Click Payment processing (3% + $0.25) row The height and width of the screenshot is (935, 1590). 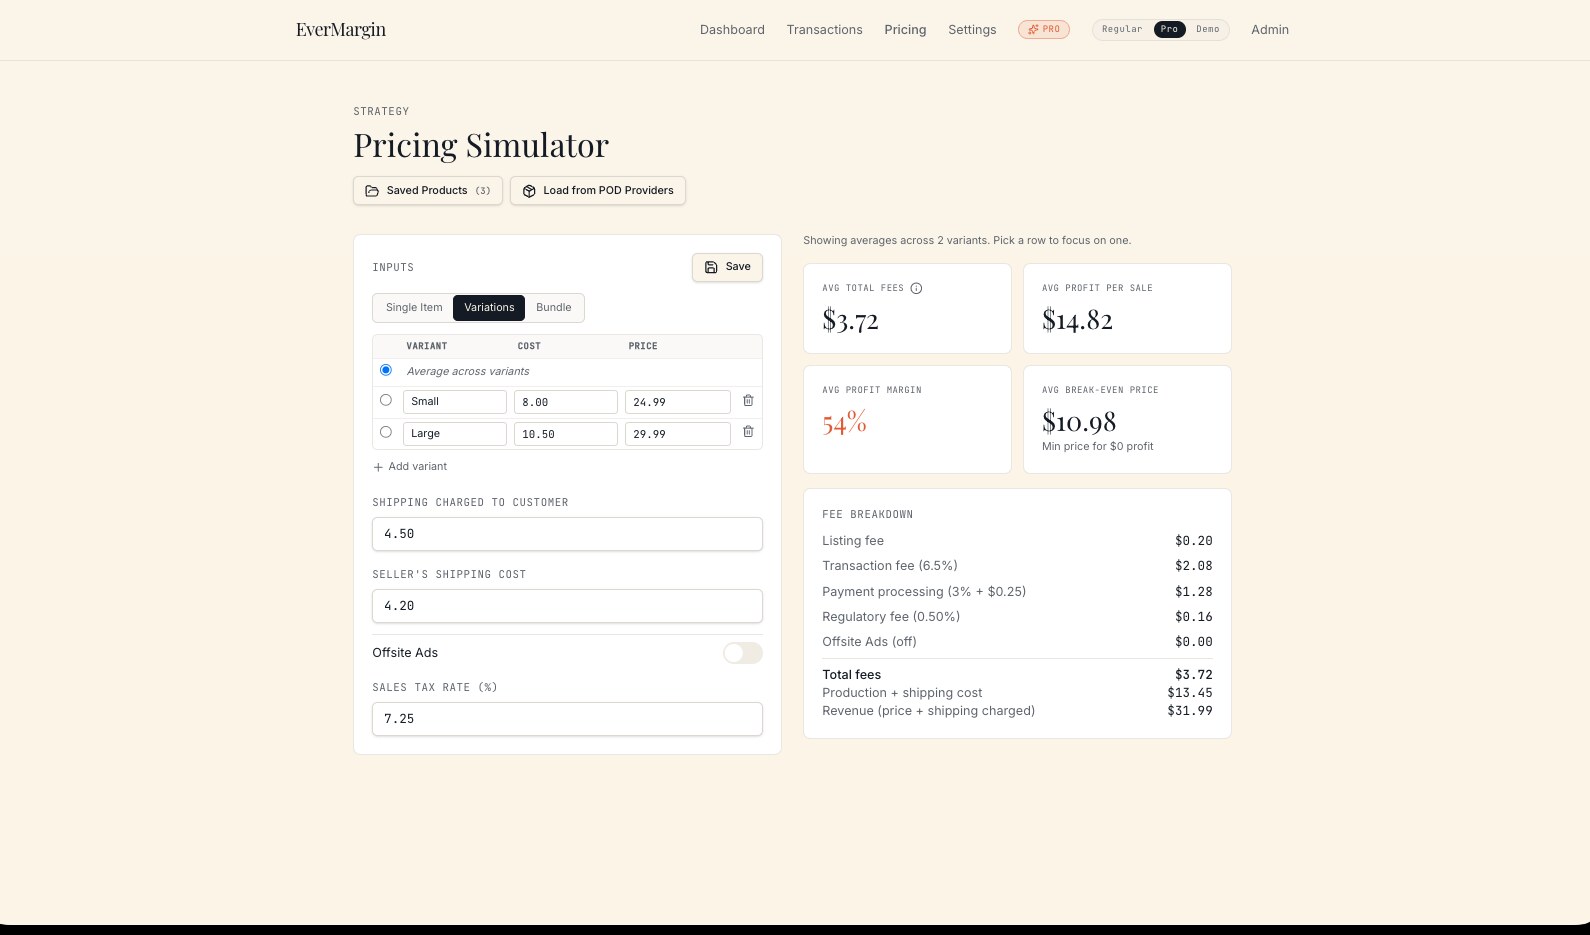tap(1017, 592)
